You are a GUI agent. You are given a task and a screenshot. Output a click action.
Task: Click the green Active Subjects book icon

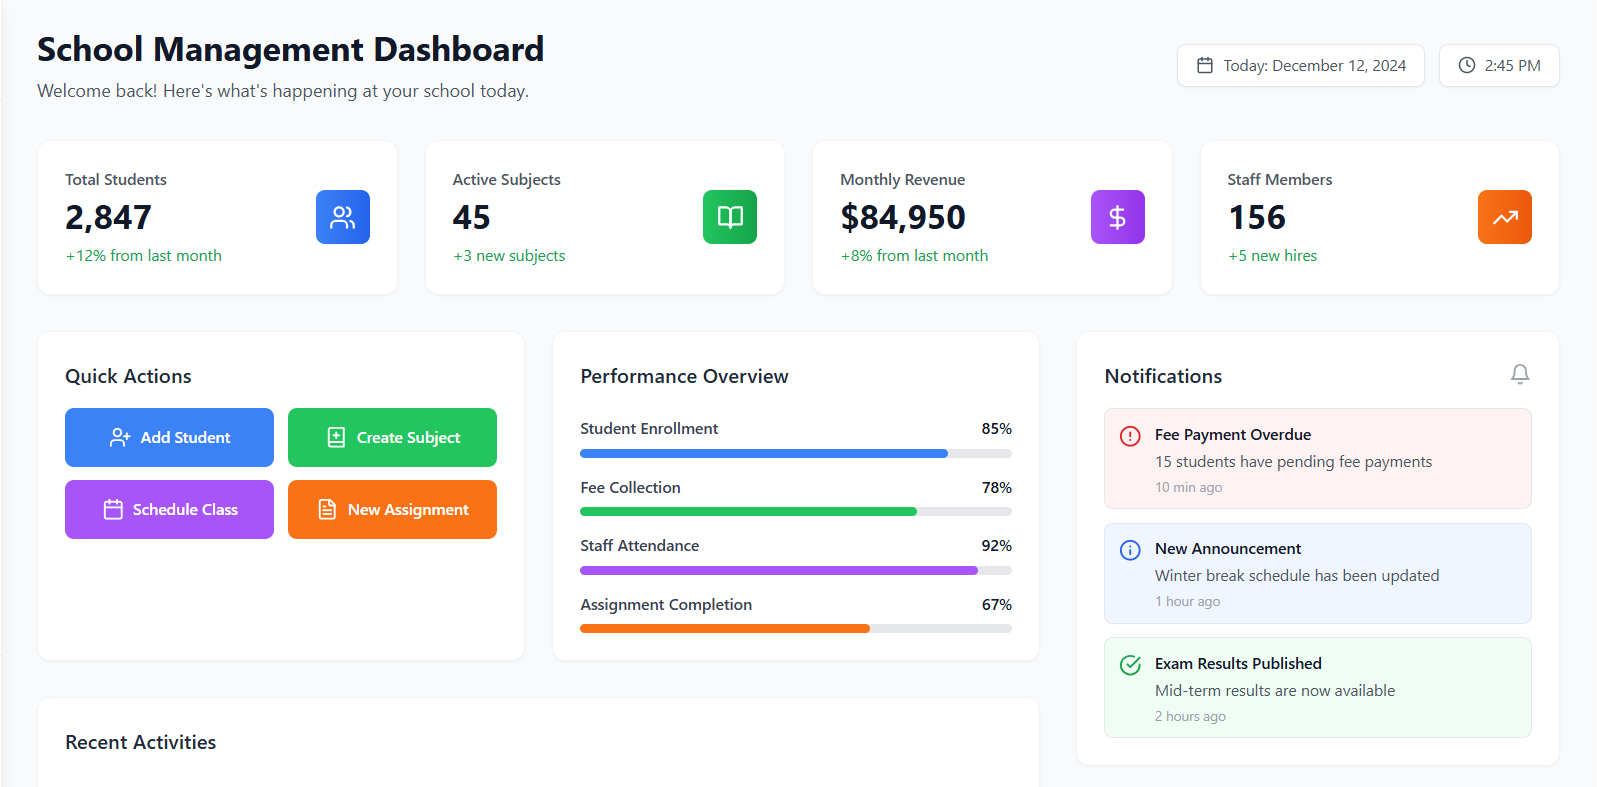click(730, 217)
